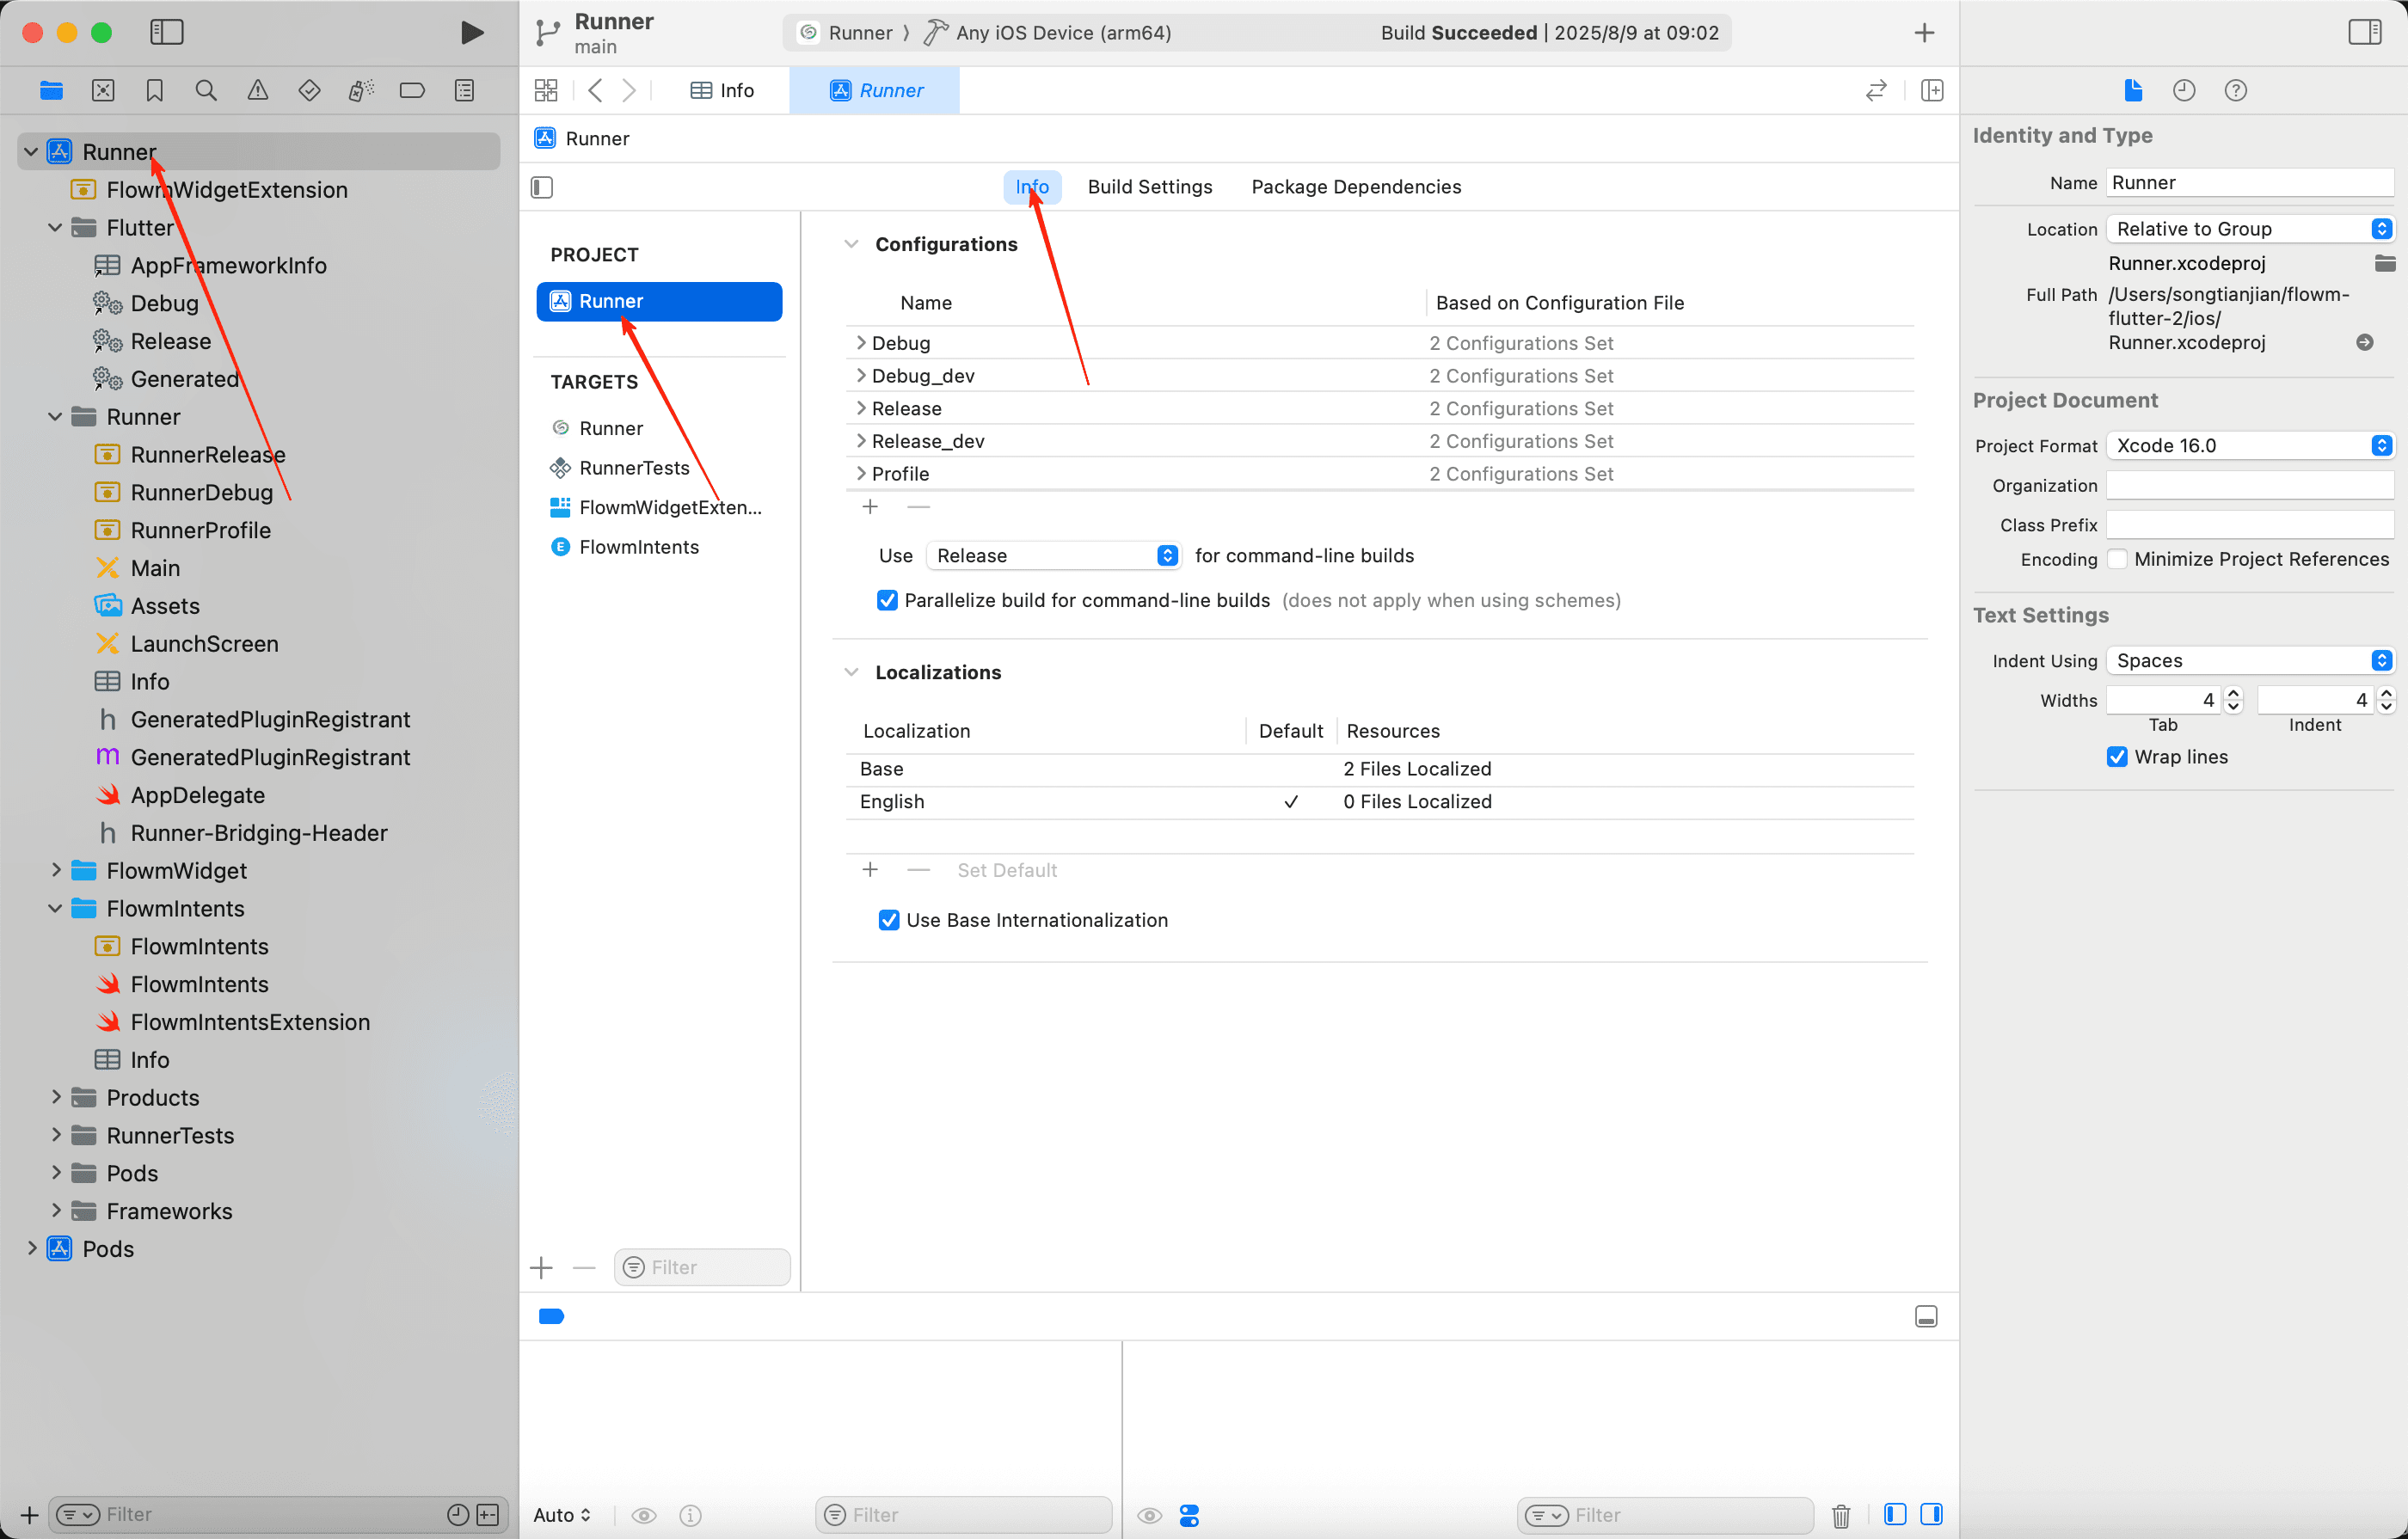Image resolution: width=2408 pixels, height=1539 pixels.
Task: Open the Project Format Xcode 16.0 dropdown
Action: (x=2248, y=445)
